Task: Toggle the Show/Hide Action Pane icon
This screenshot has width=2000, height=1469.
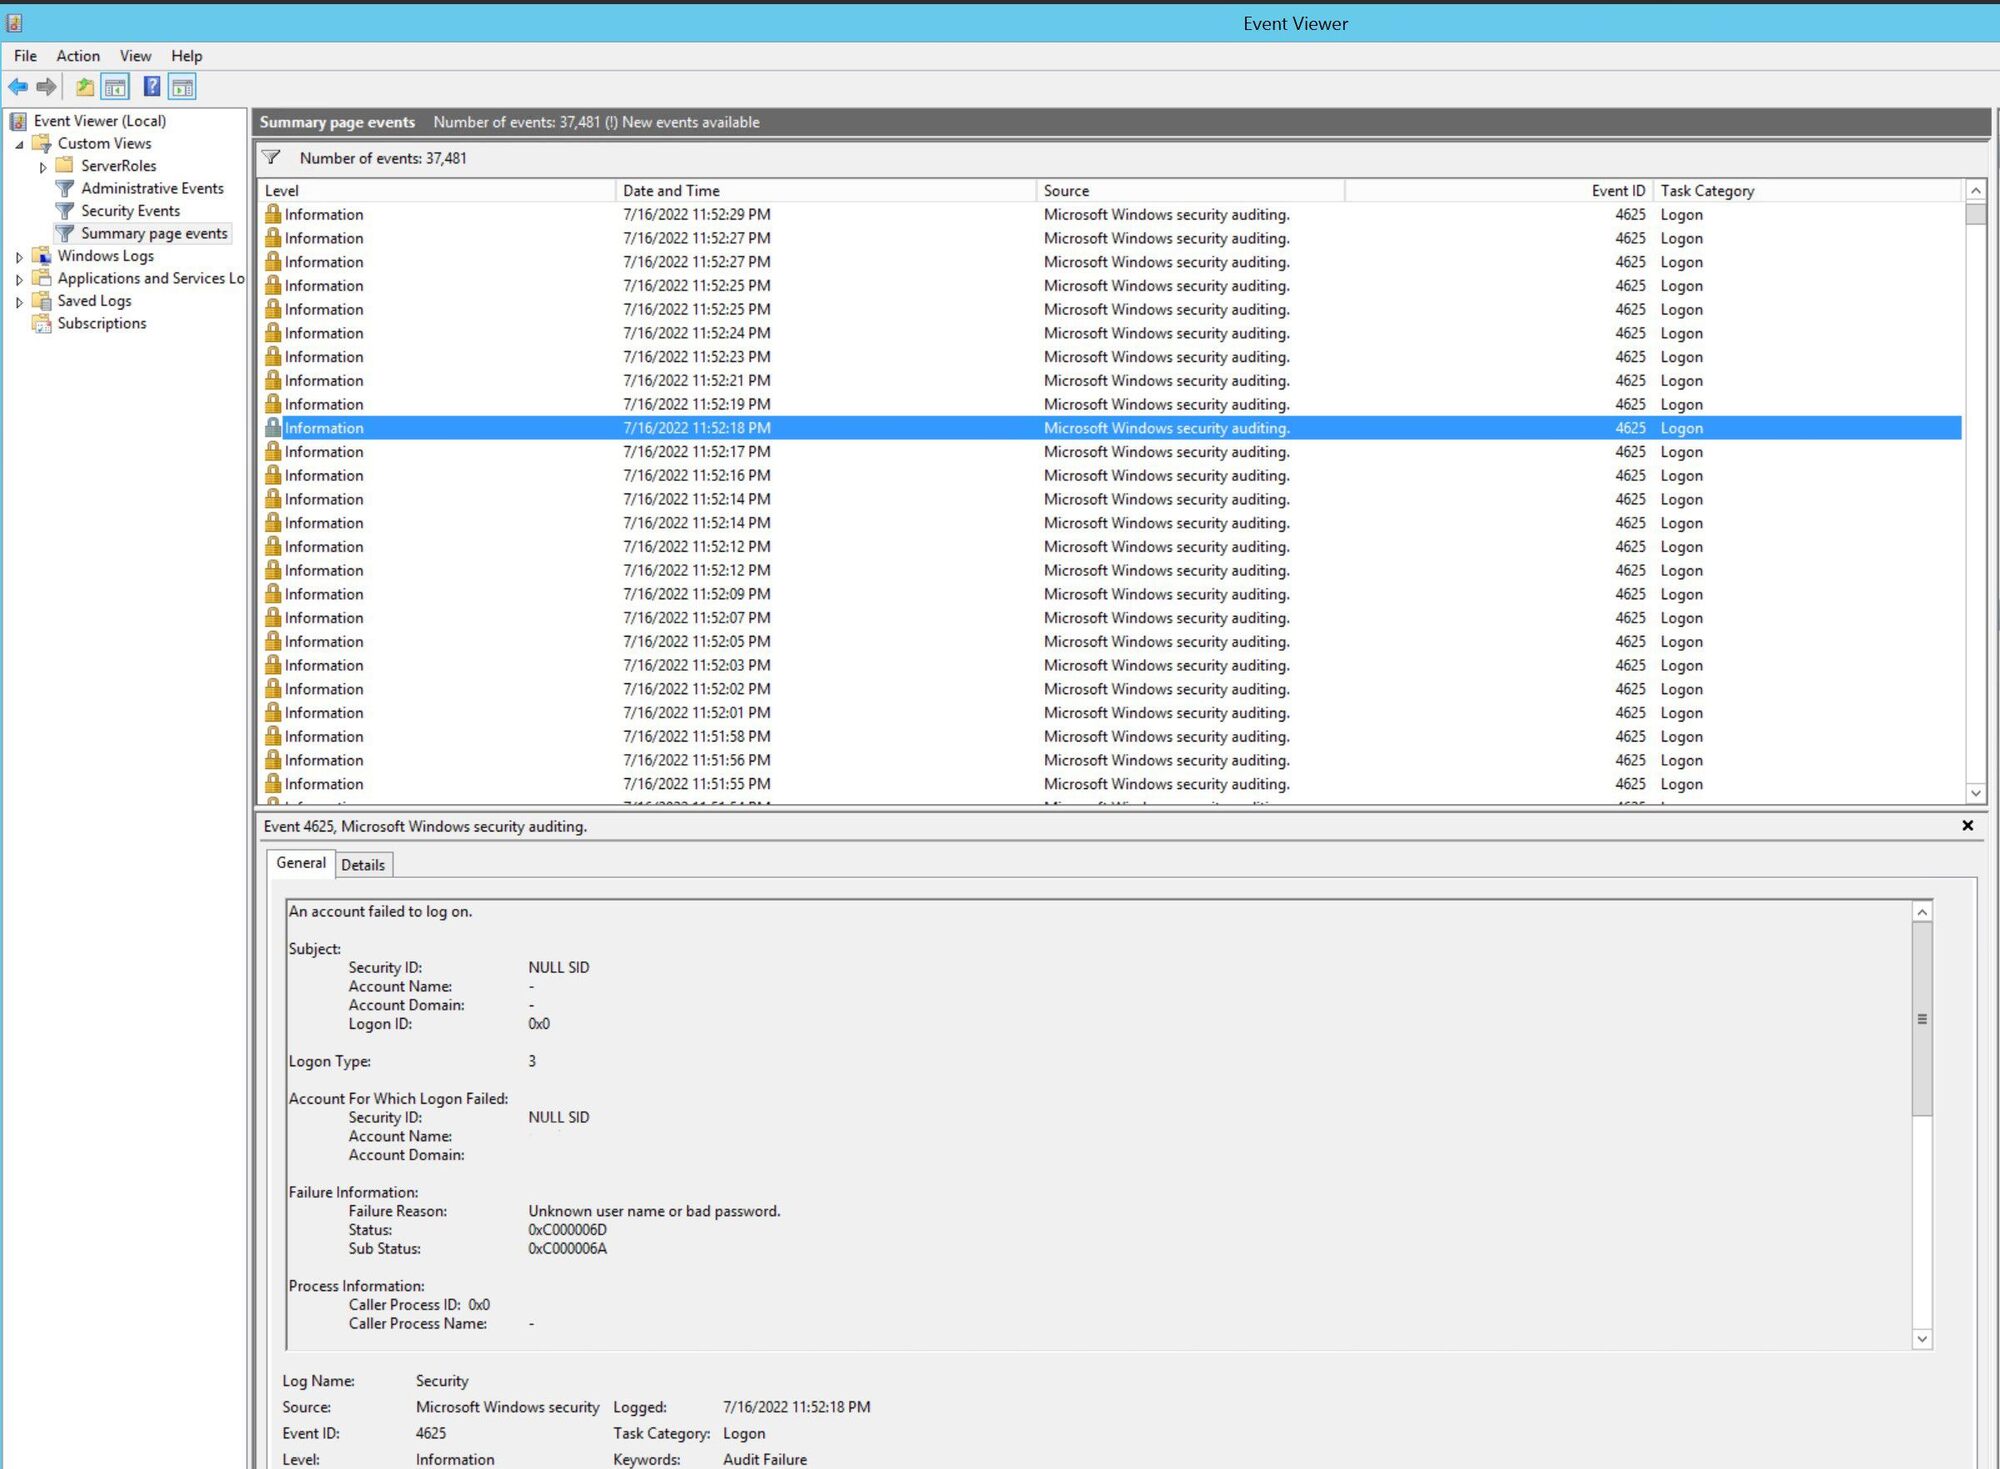Action: pos(182,87)
